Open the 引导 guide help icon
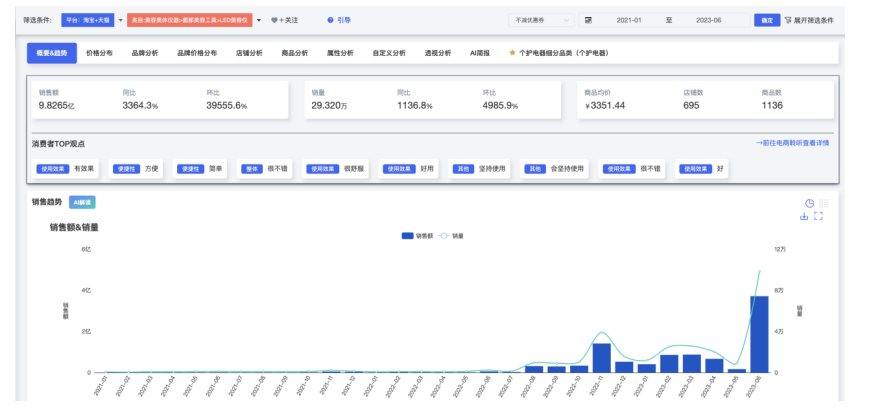The width and height of the screenshot is (872, 418). pyautogui.click(x=330, y=20)
